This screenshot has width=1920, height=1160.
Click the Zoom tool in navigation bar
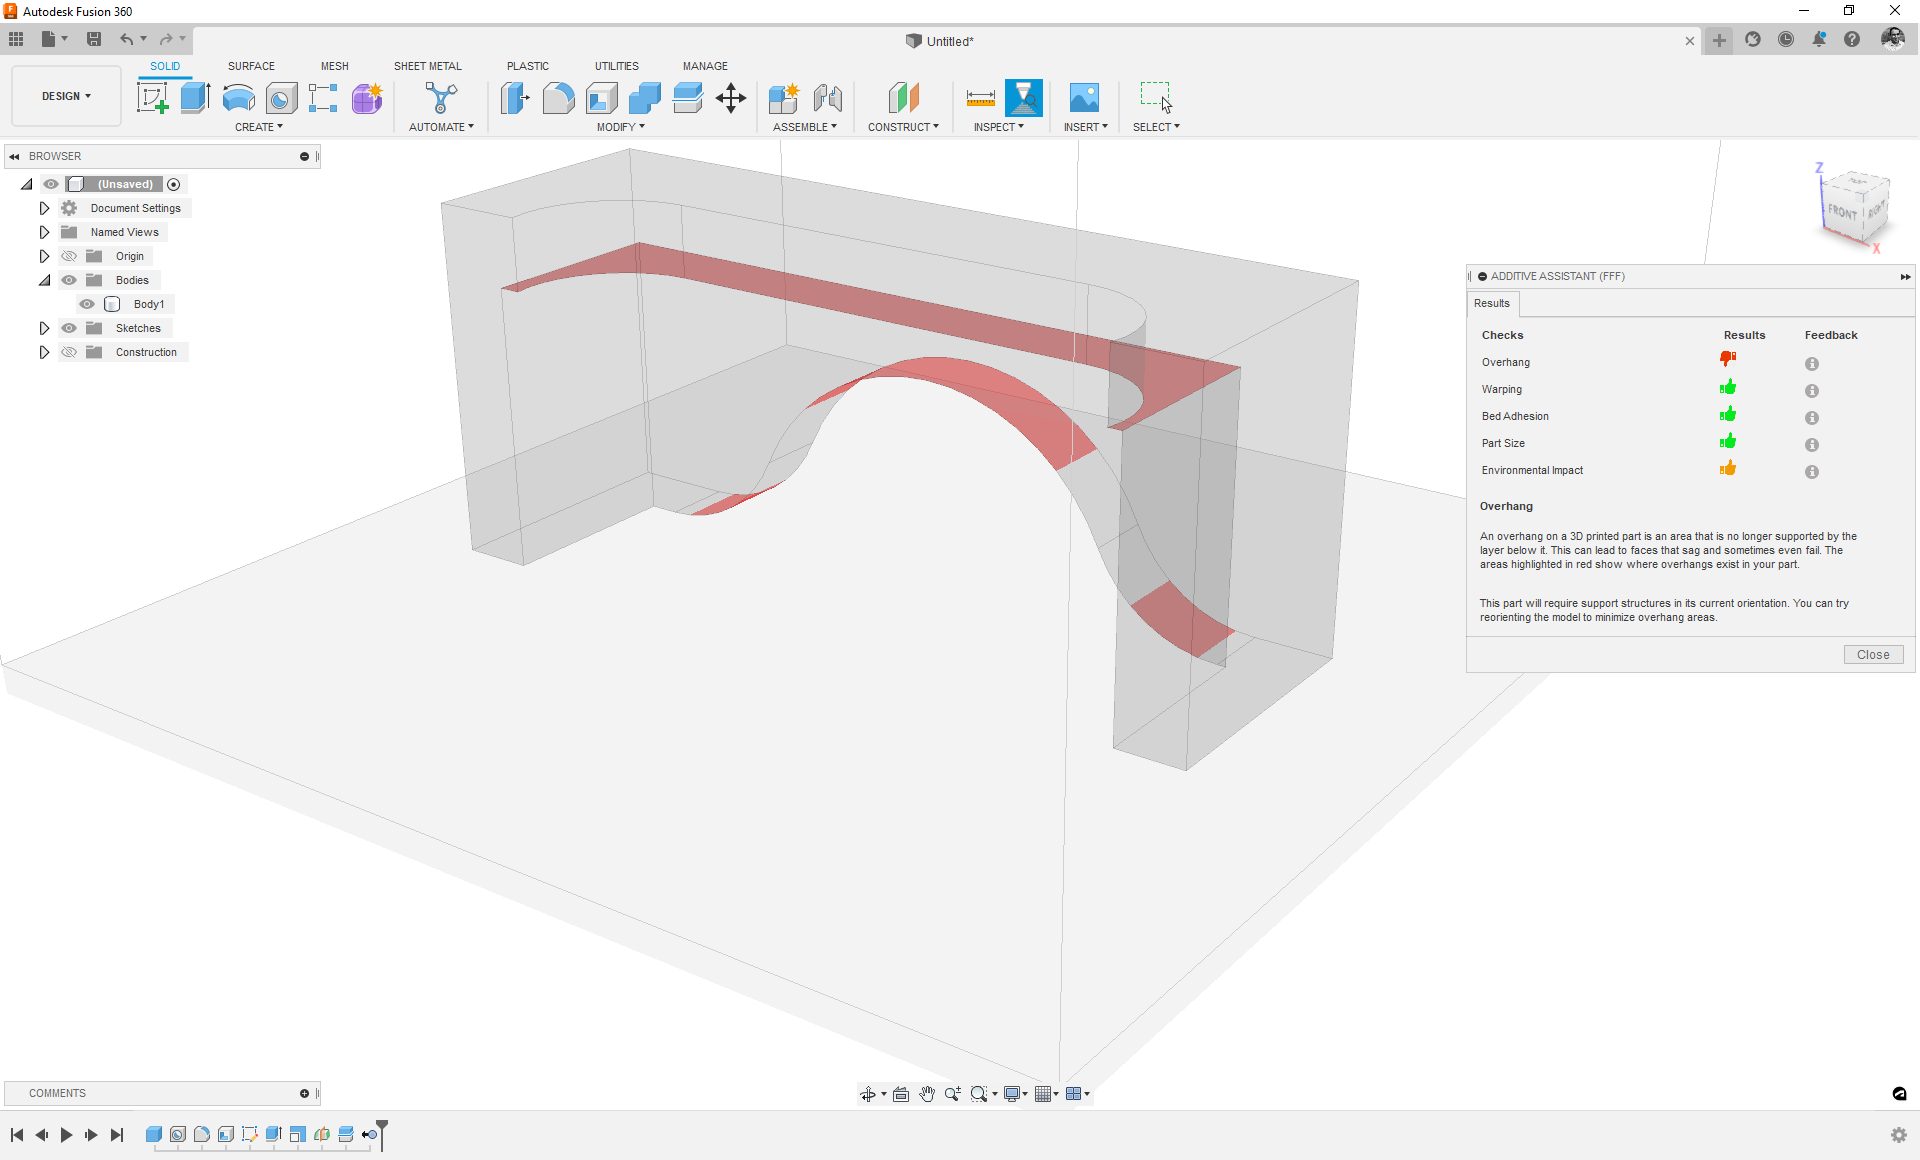[951, 1093]
